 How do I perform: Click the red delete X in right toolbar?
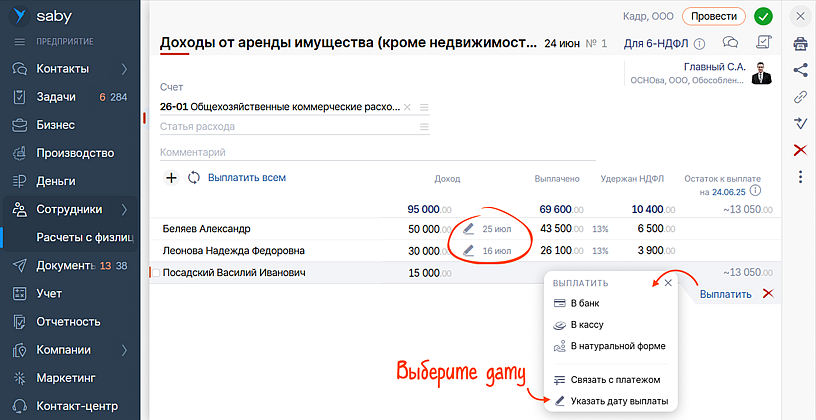[800, 150]
